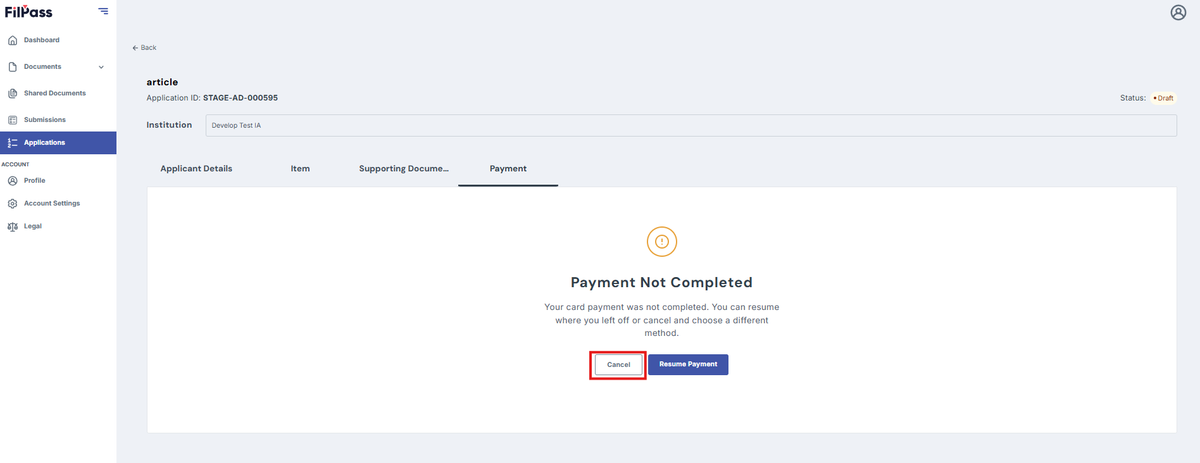Click the Shared Documents icon

(x=12, y=93)
